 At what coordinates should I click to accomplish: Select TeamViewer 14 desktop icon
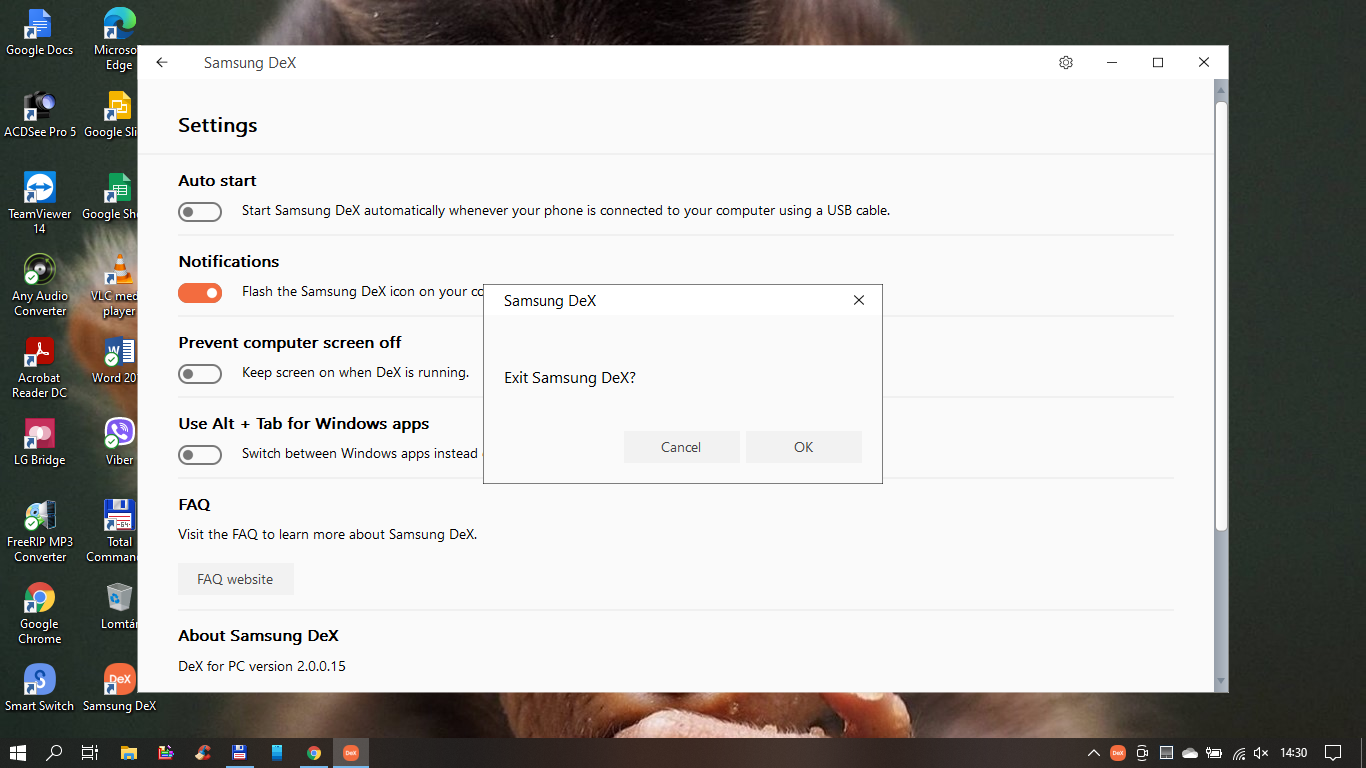click(x=39, y=203)
